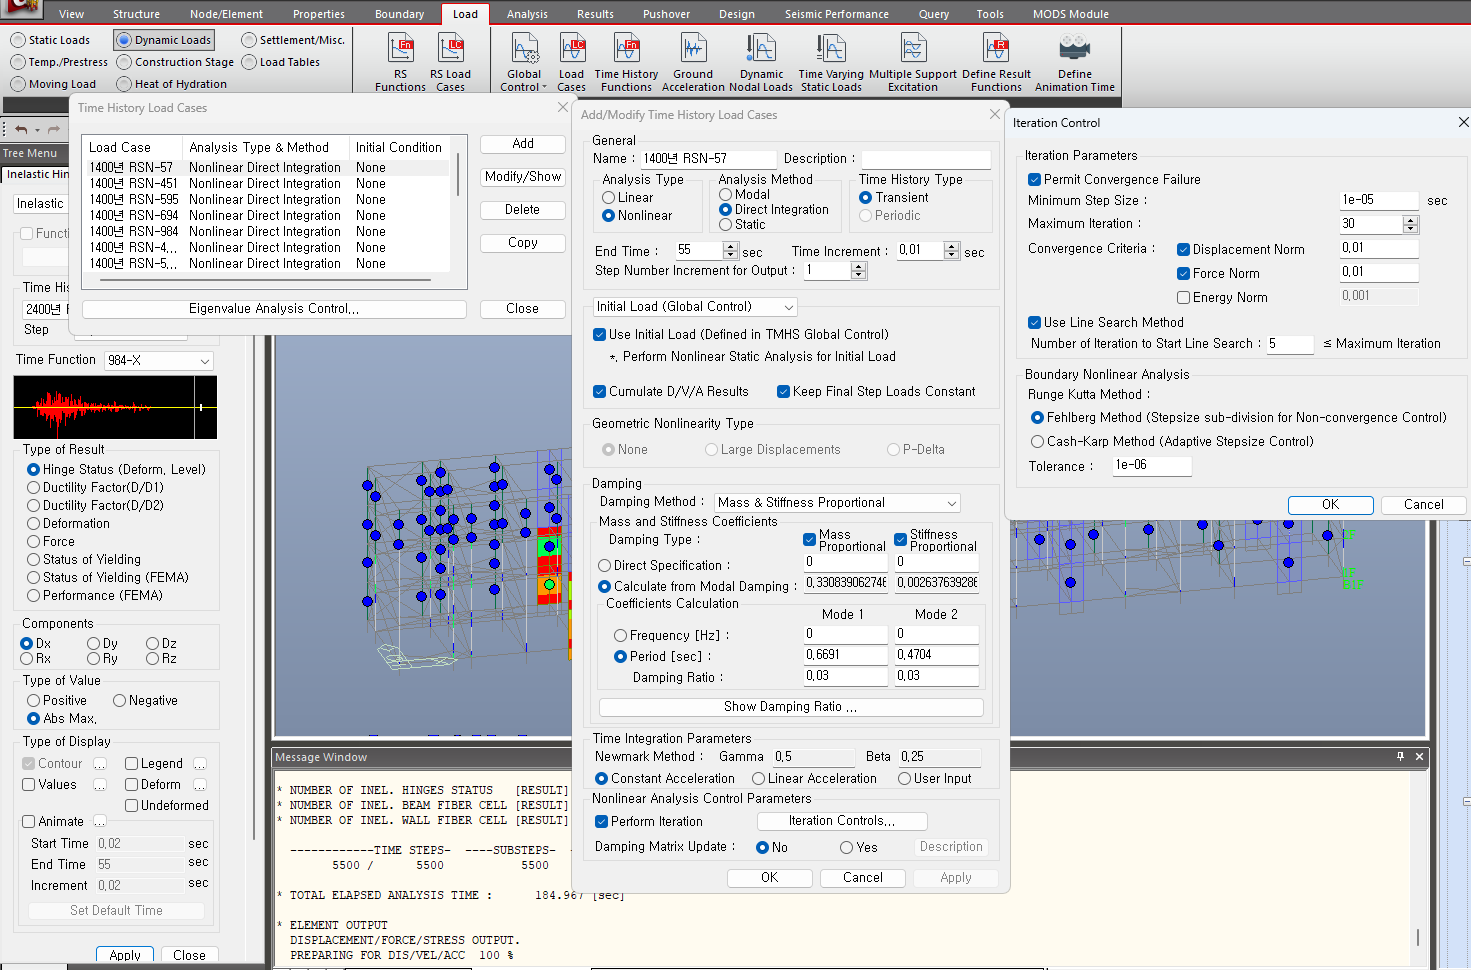
Task: Open Animate options ellipsis button
Action: (99, 822)
